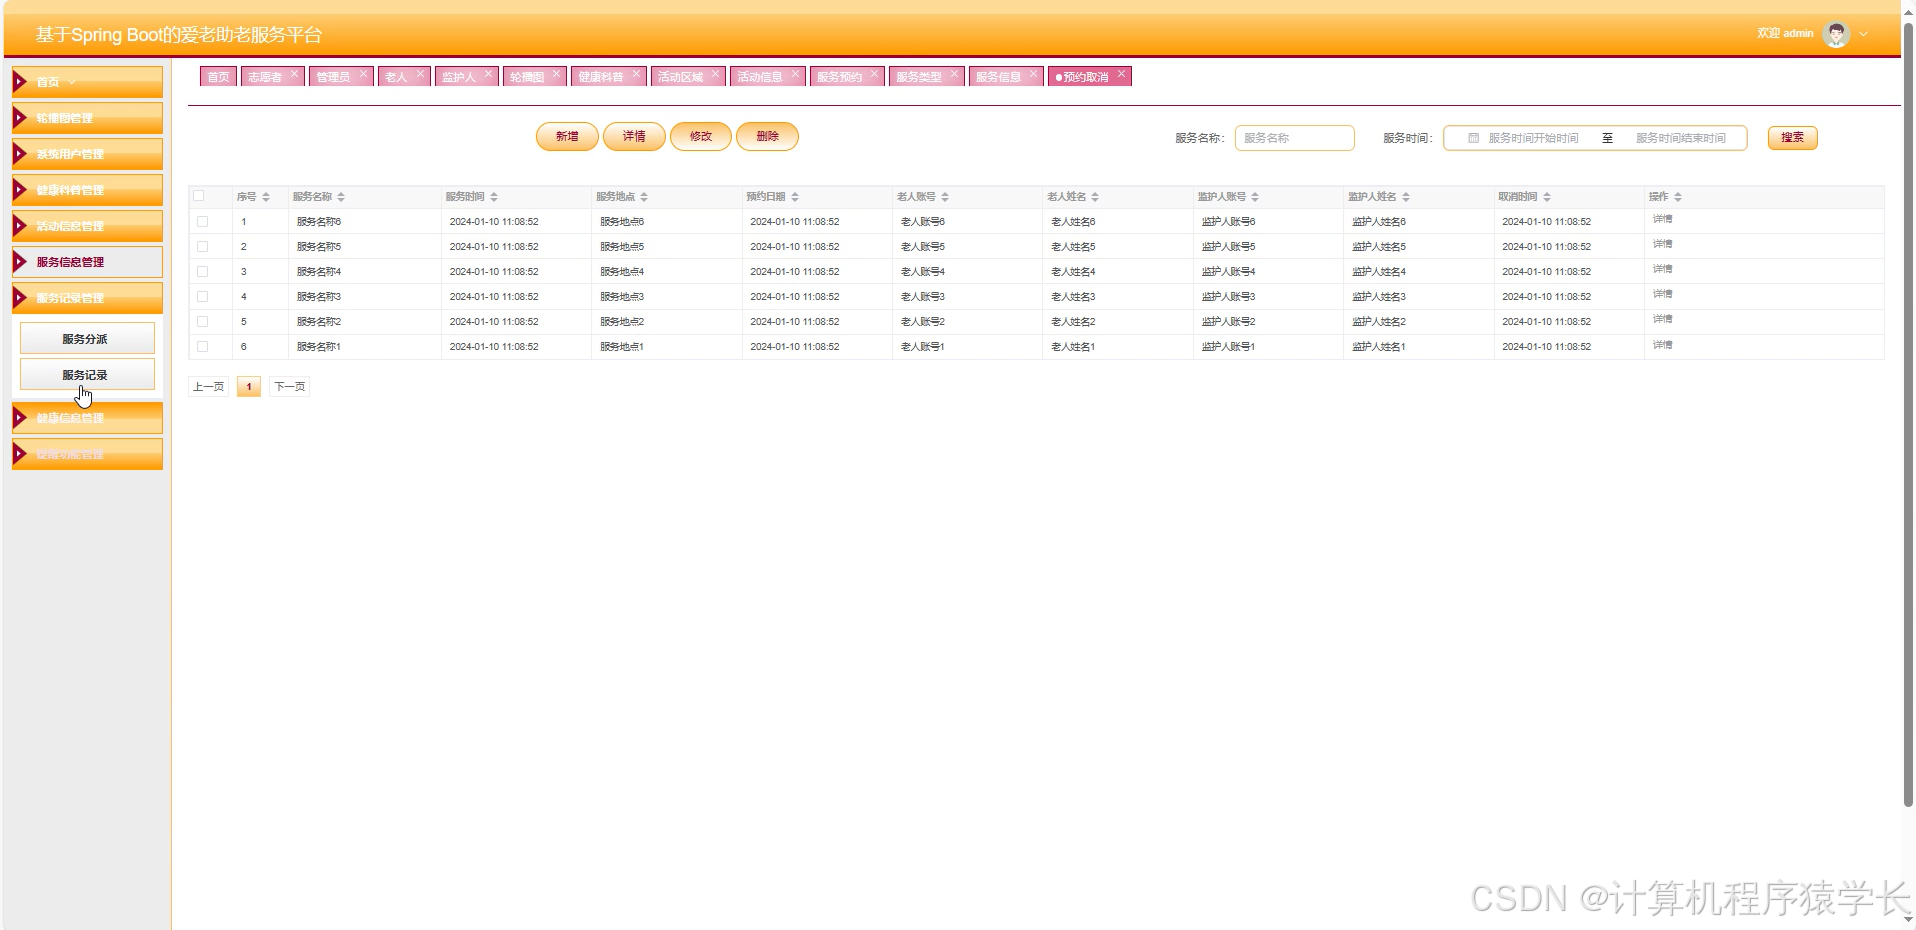Screen dimensions: 1916x930
Task: Open the 服务分派 submenu item
Action: (87, 338)
